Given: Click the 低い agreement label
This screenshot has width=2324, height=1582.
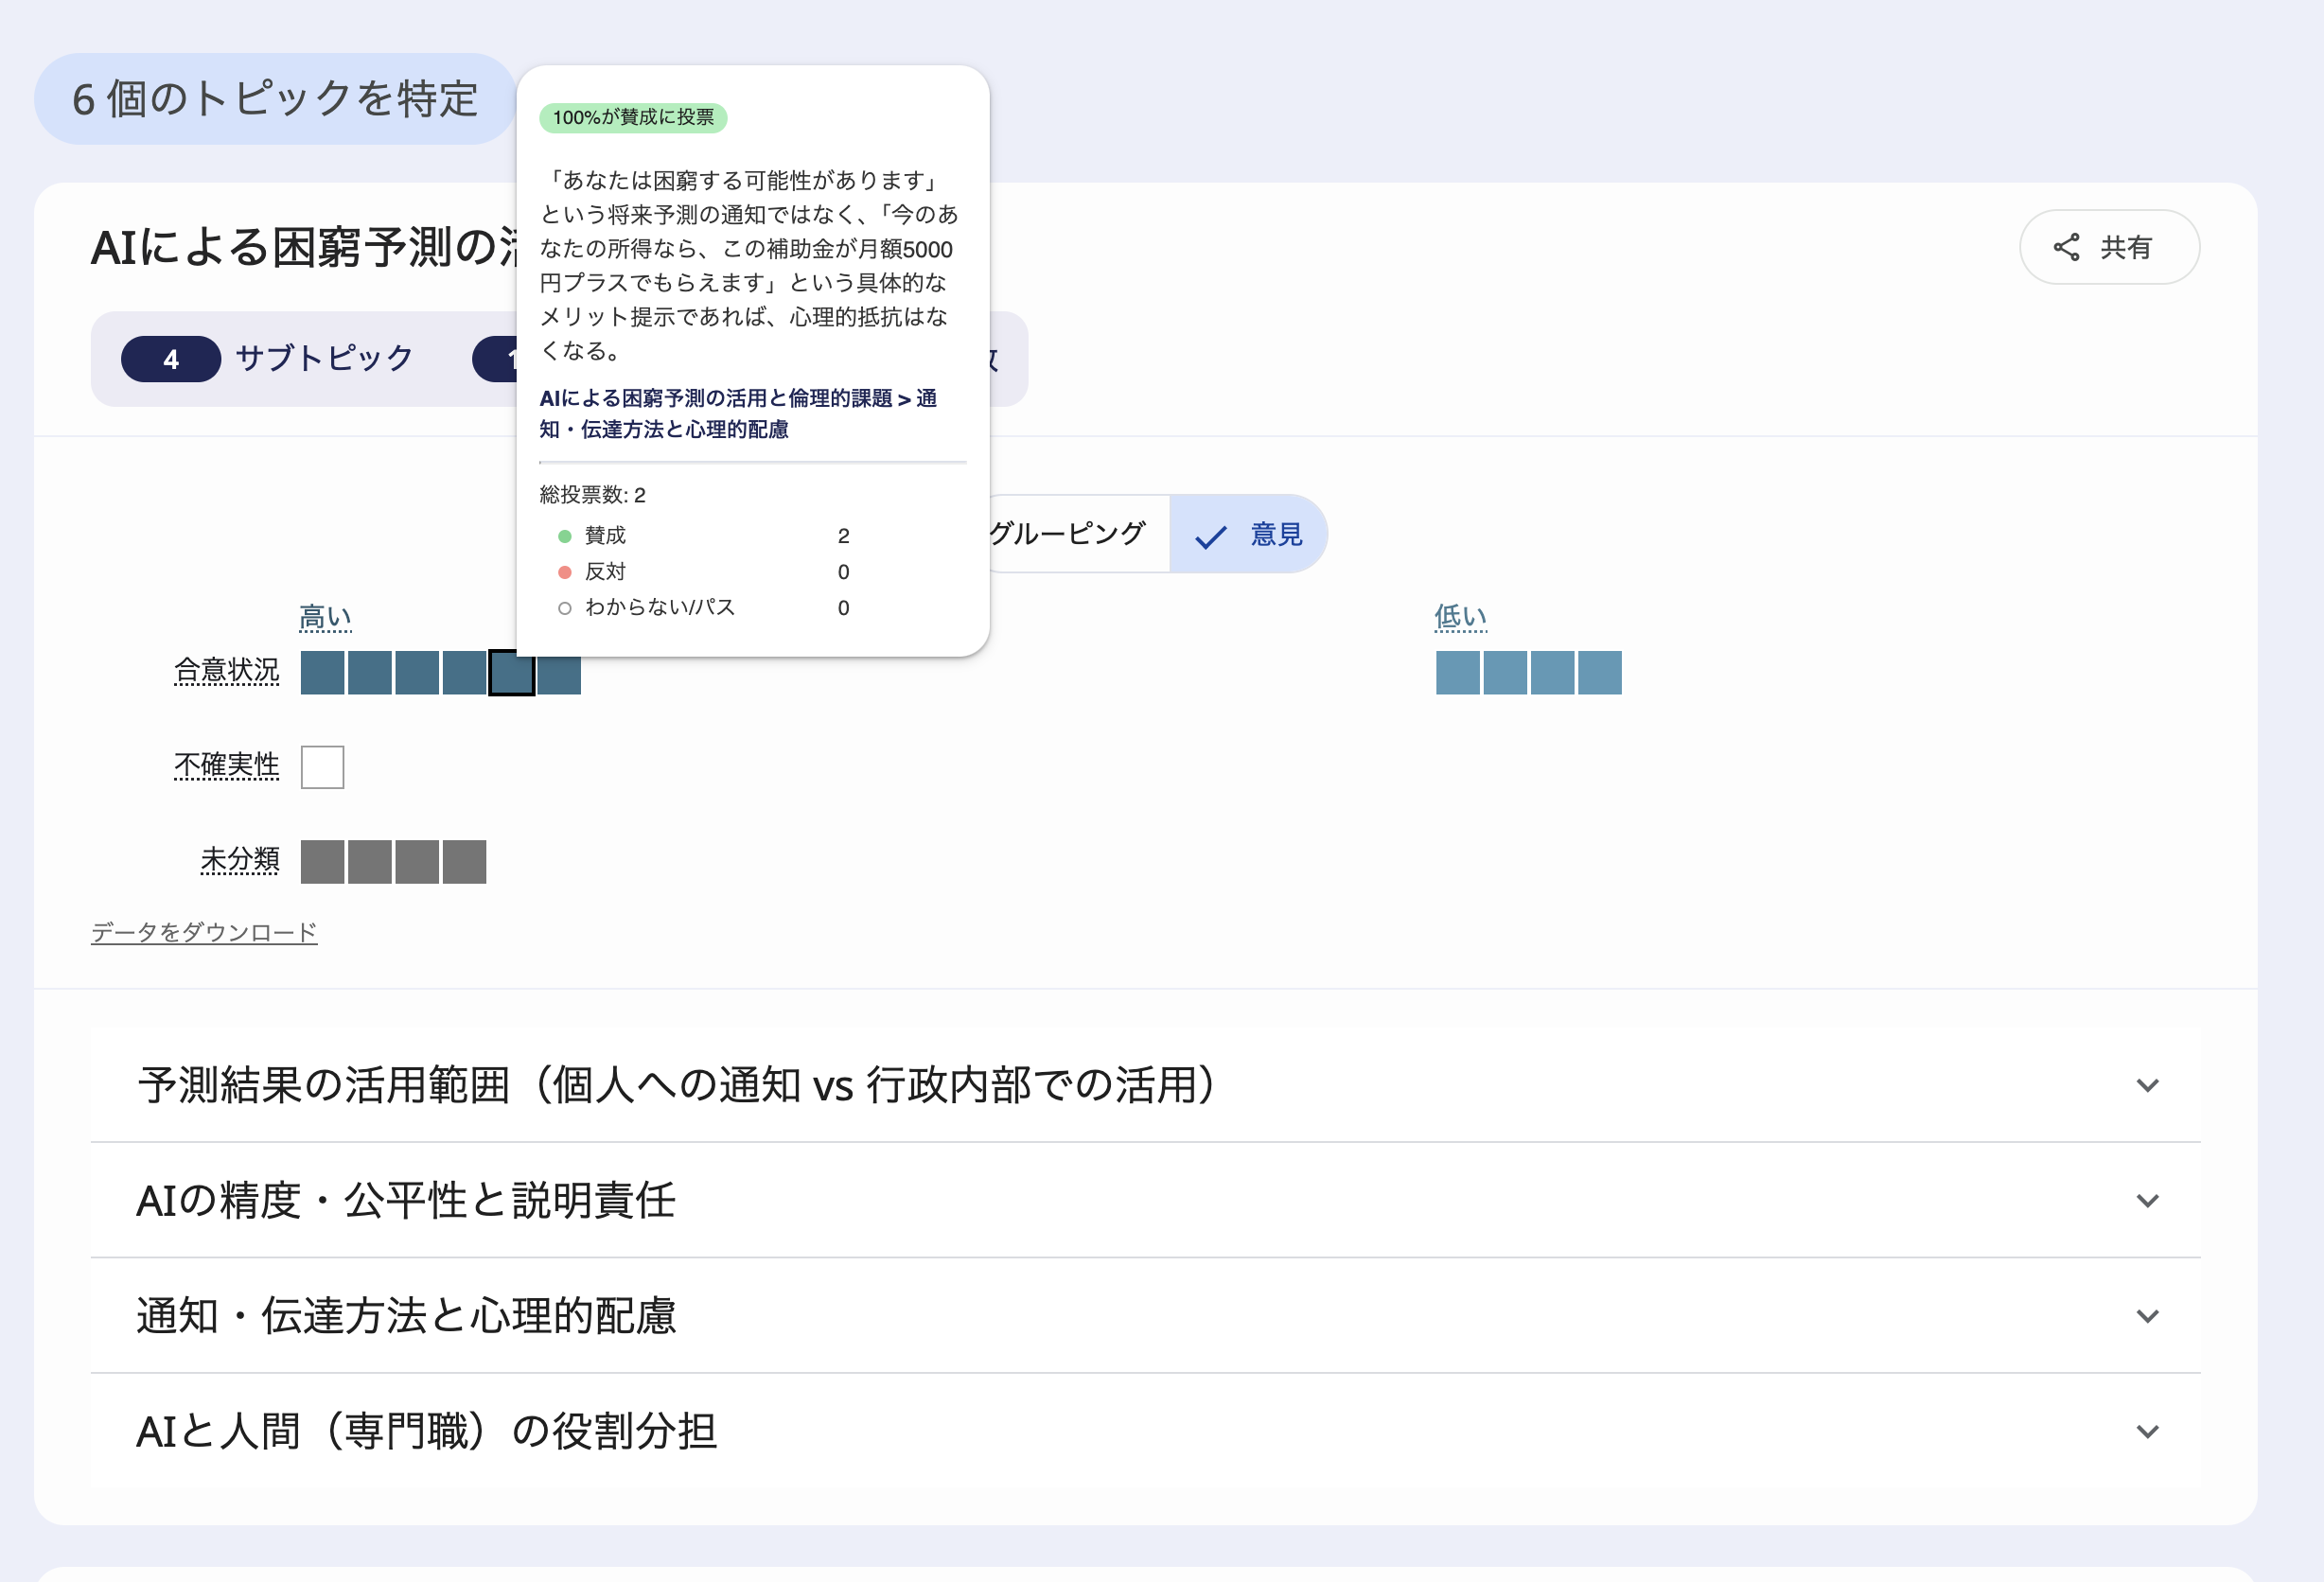Looking at the screenshot, I should click(x=1460, y=617).
